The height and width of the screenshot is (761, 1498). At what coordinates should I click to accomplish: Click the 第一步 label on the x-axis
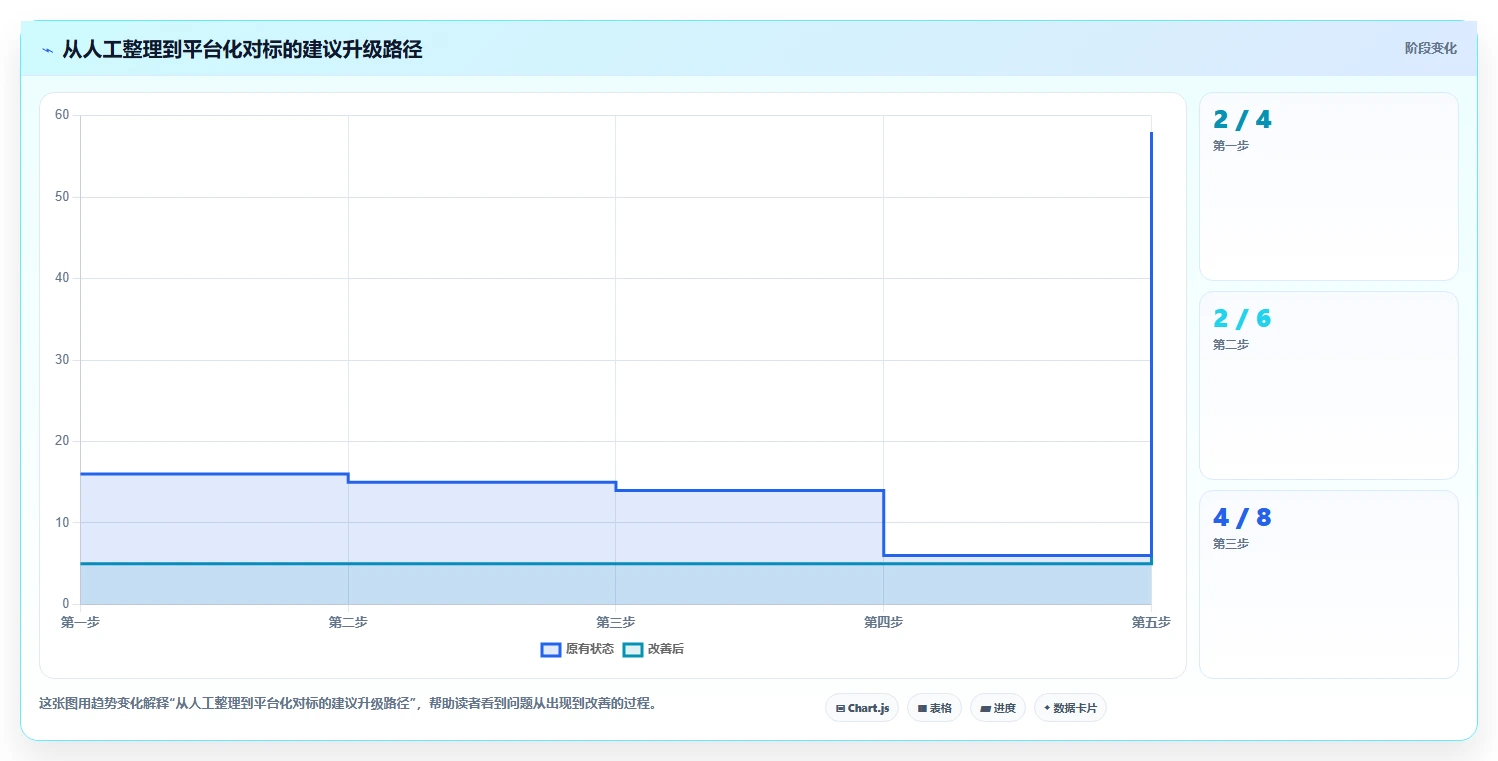pos(80,622)
